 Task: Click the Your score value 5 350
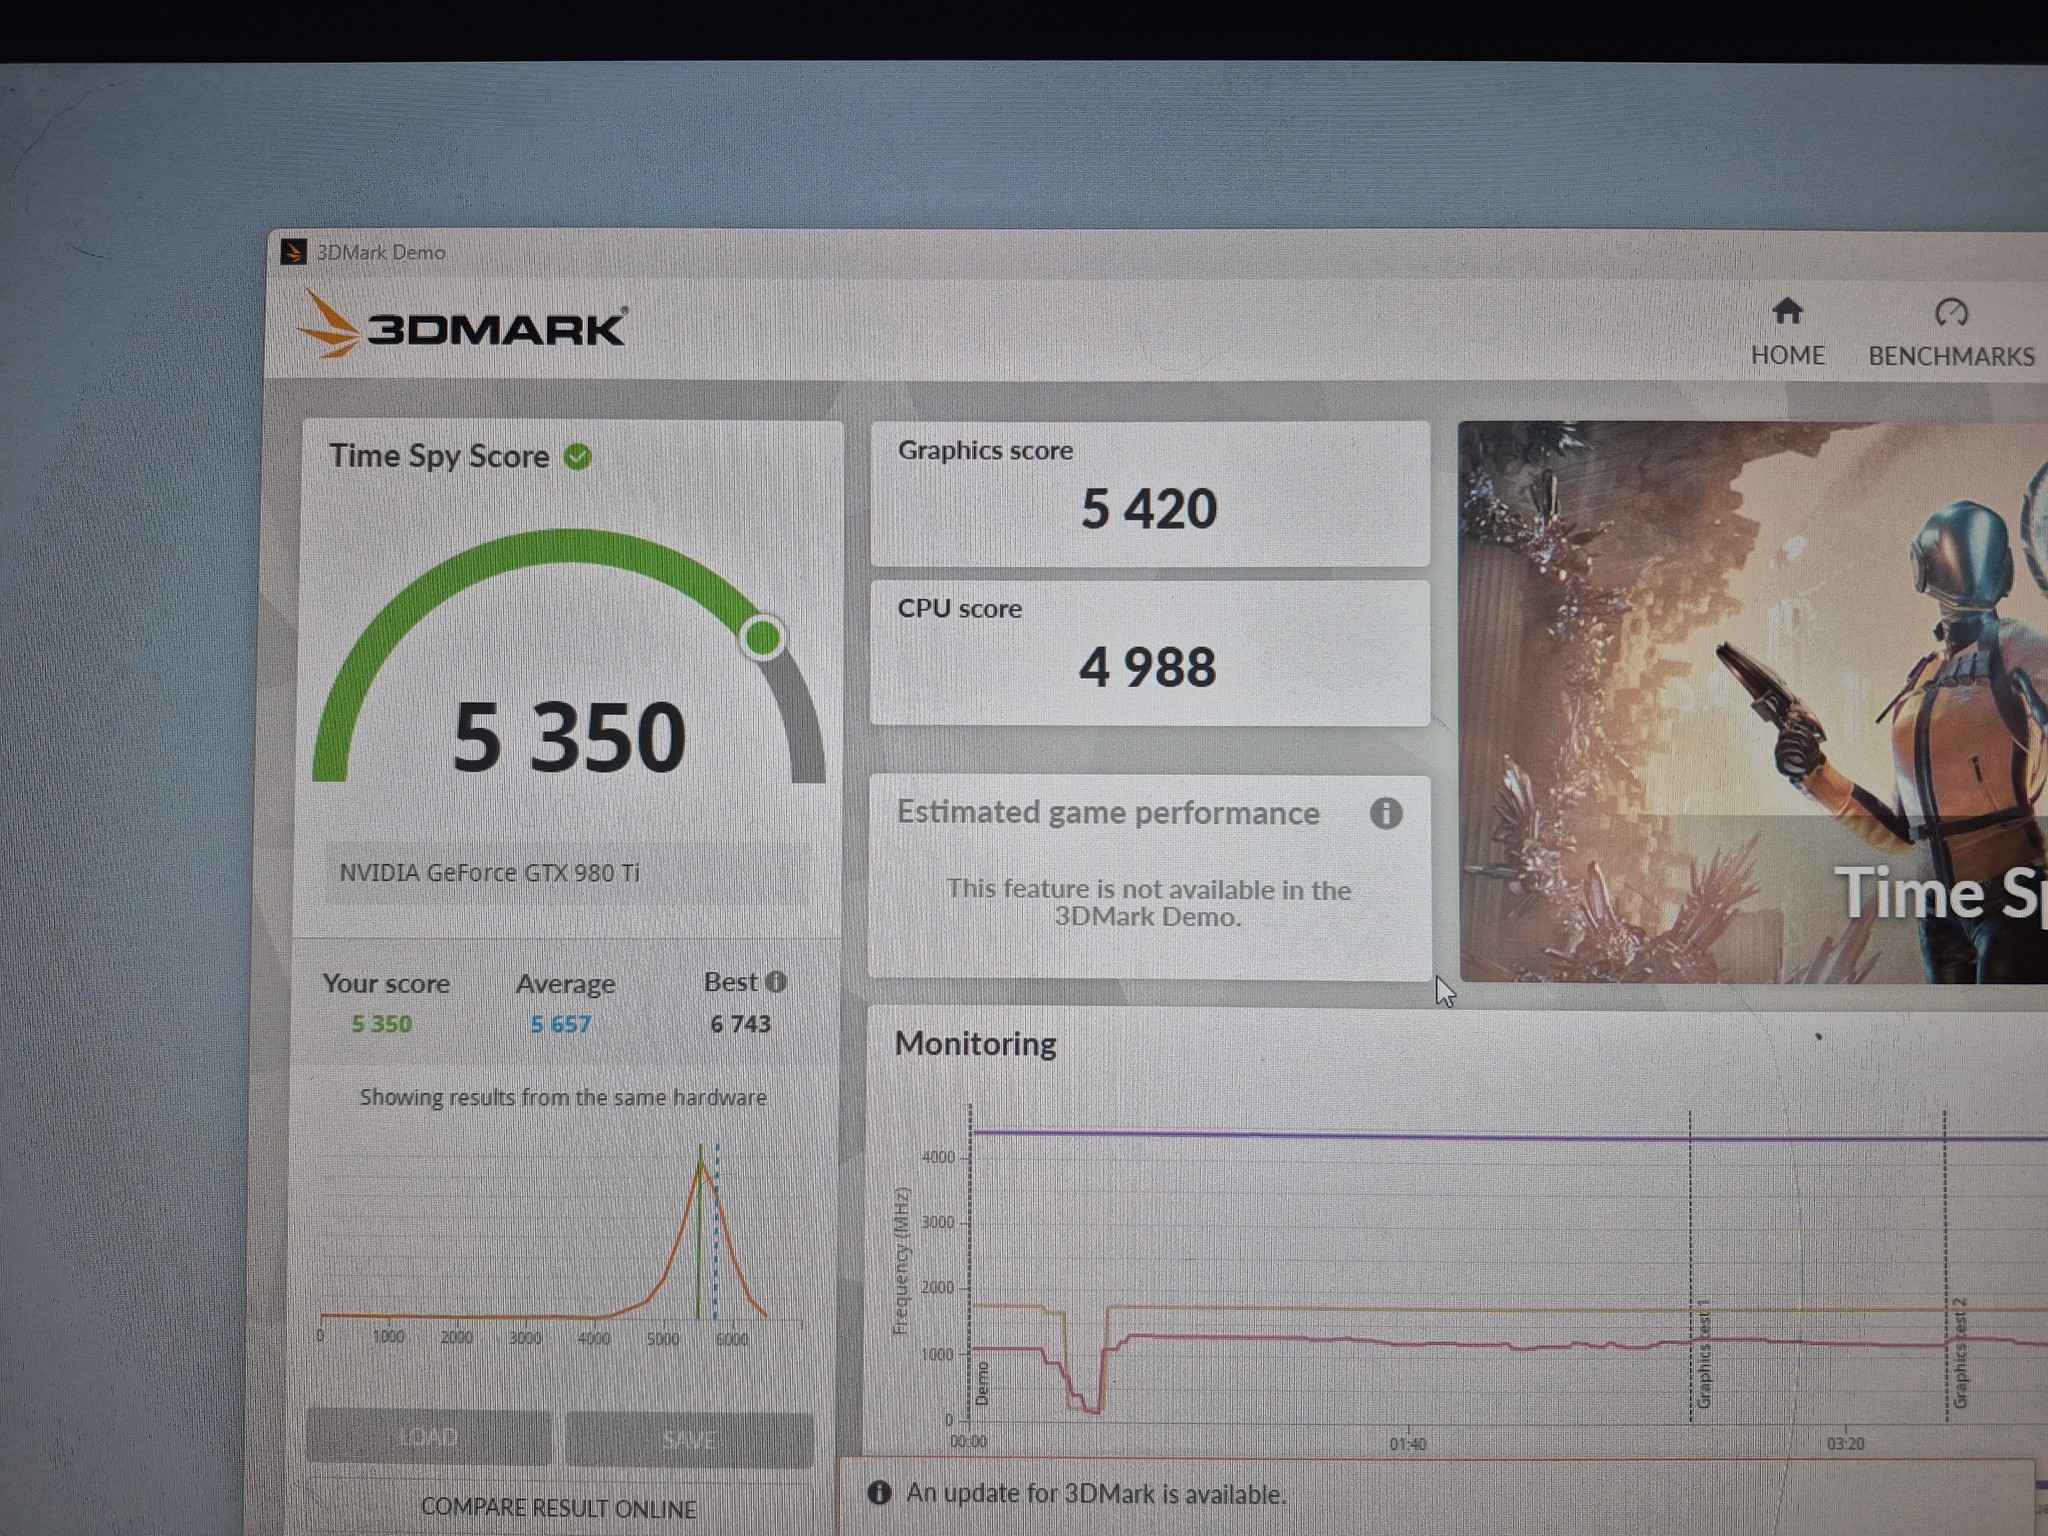(x=381, y=1024)
